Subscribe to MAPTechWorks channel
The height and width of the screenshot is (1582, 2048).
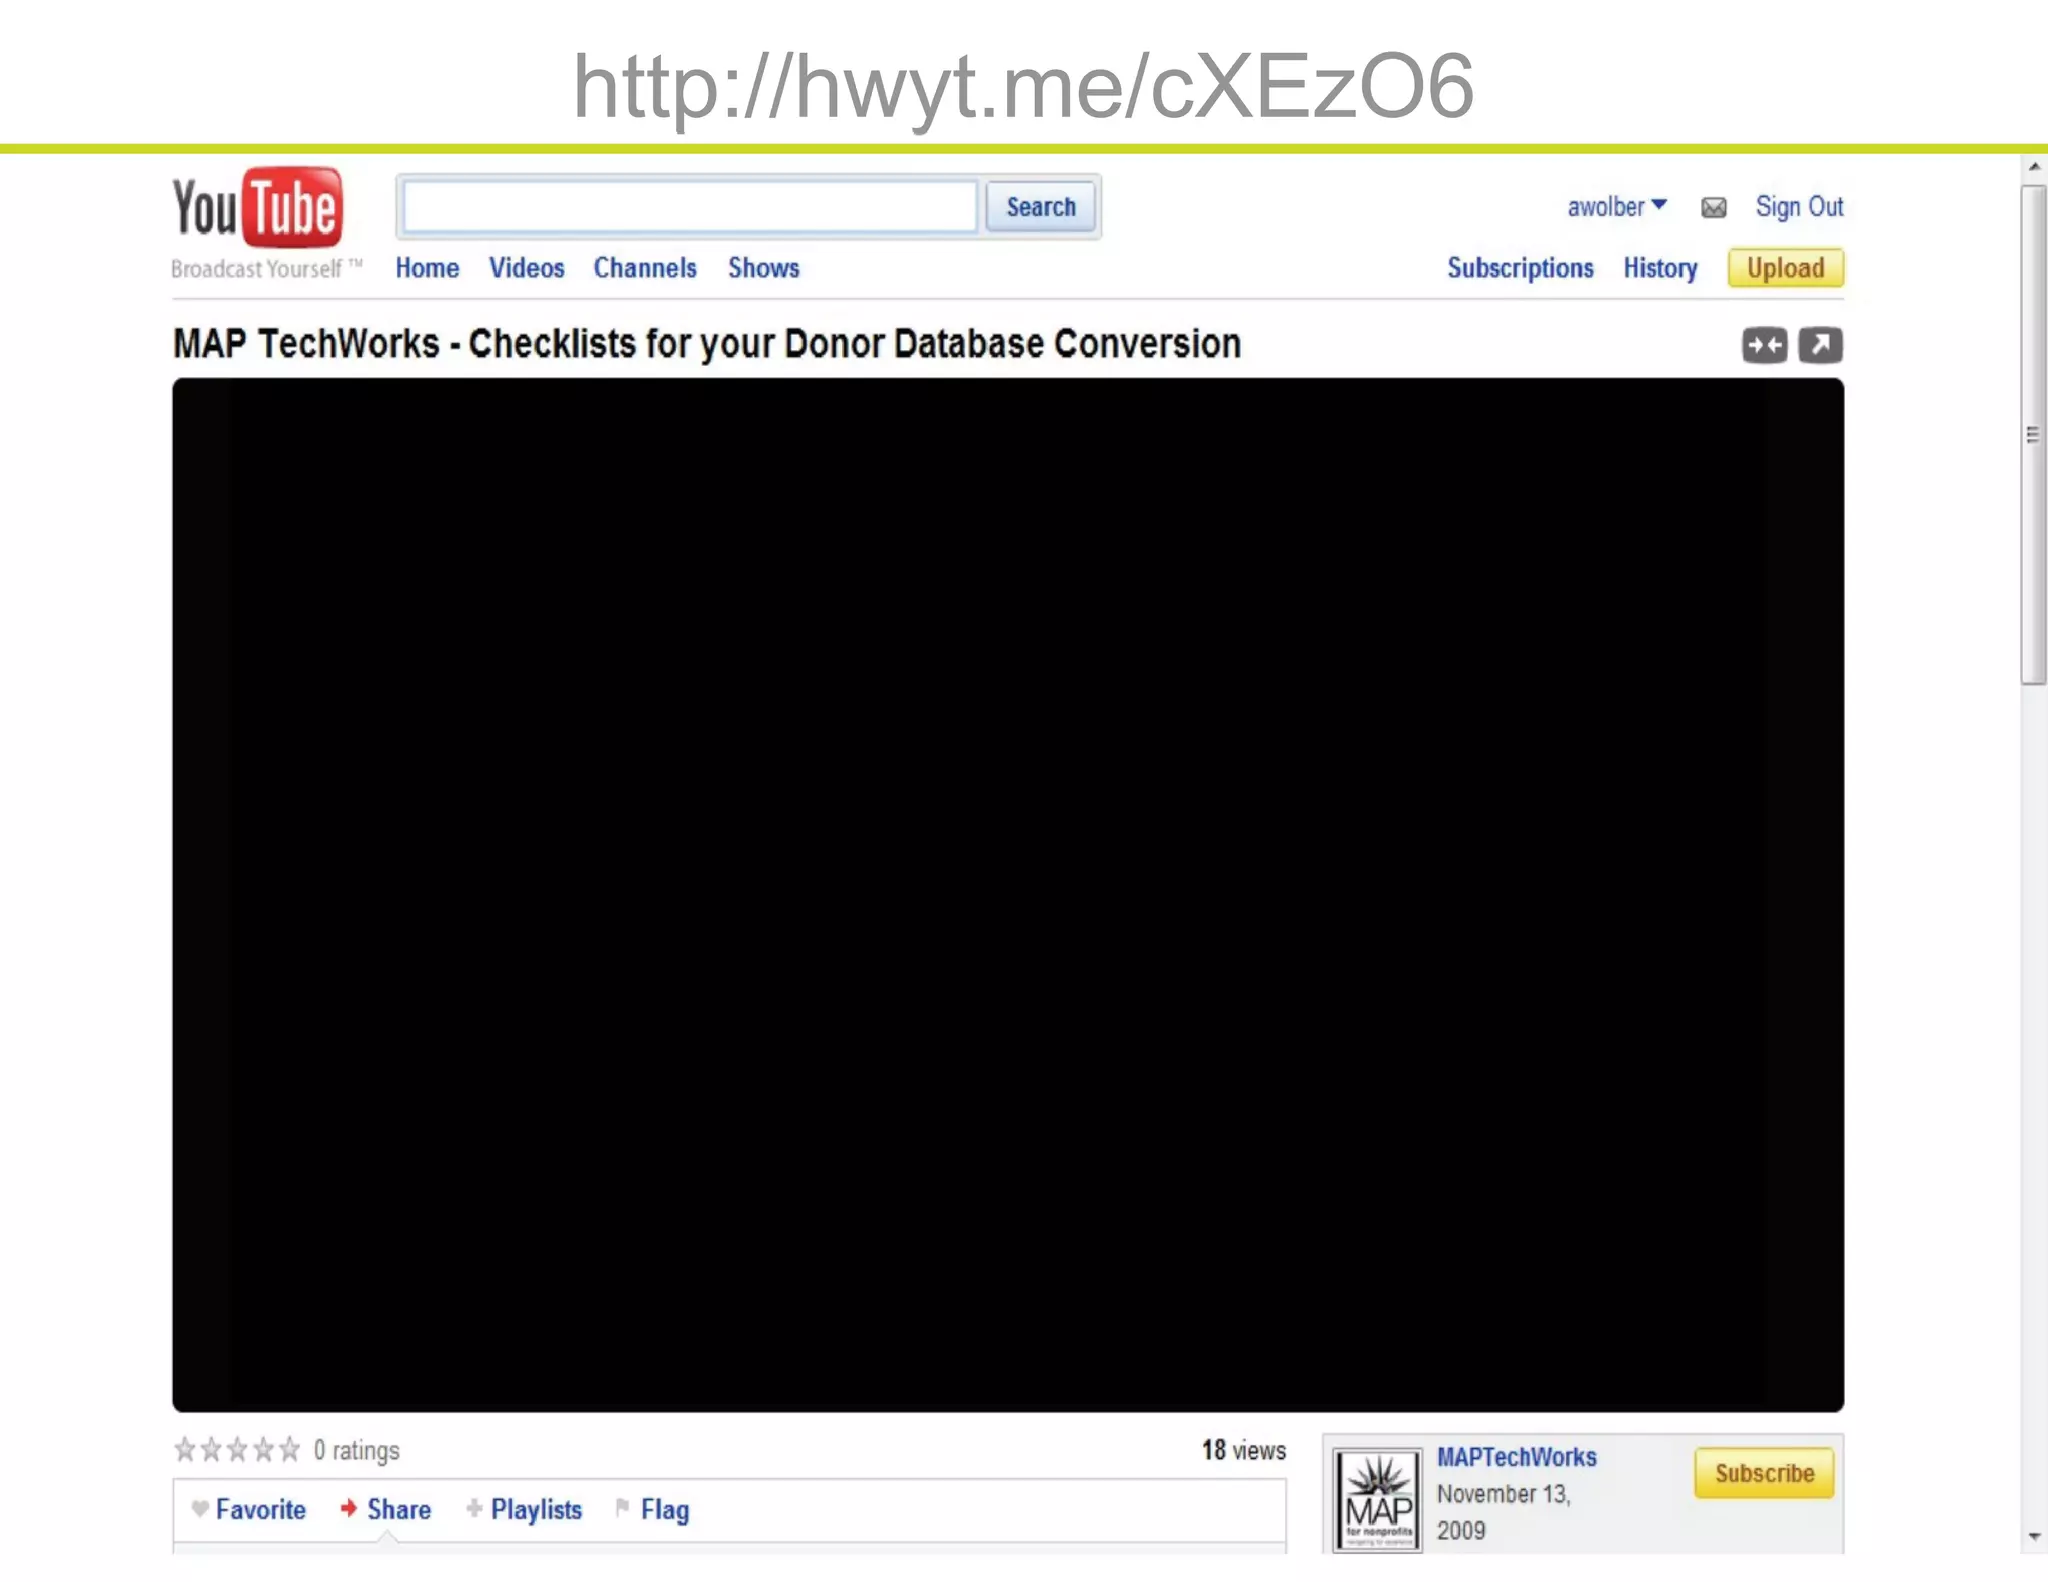1763,1473
